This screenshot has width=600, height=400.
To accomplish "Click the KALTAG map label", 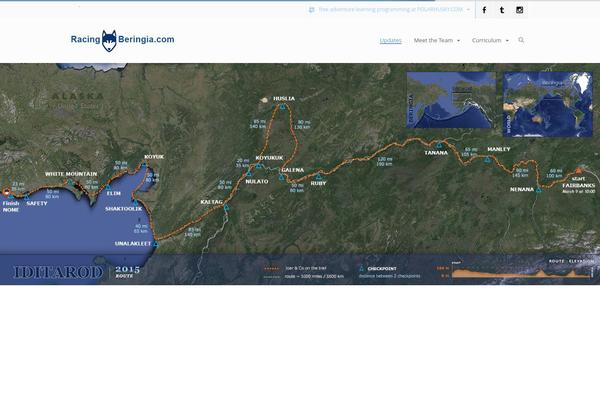I will tap(211, 202).
